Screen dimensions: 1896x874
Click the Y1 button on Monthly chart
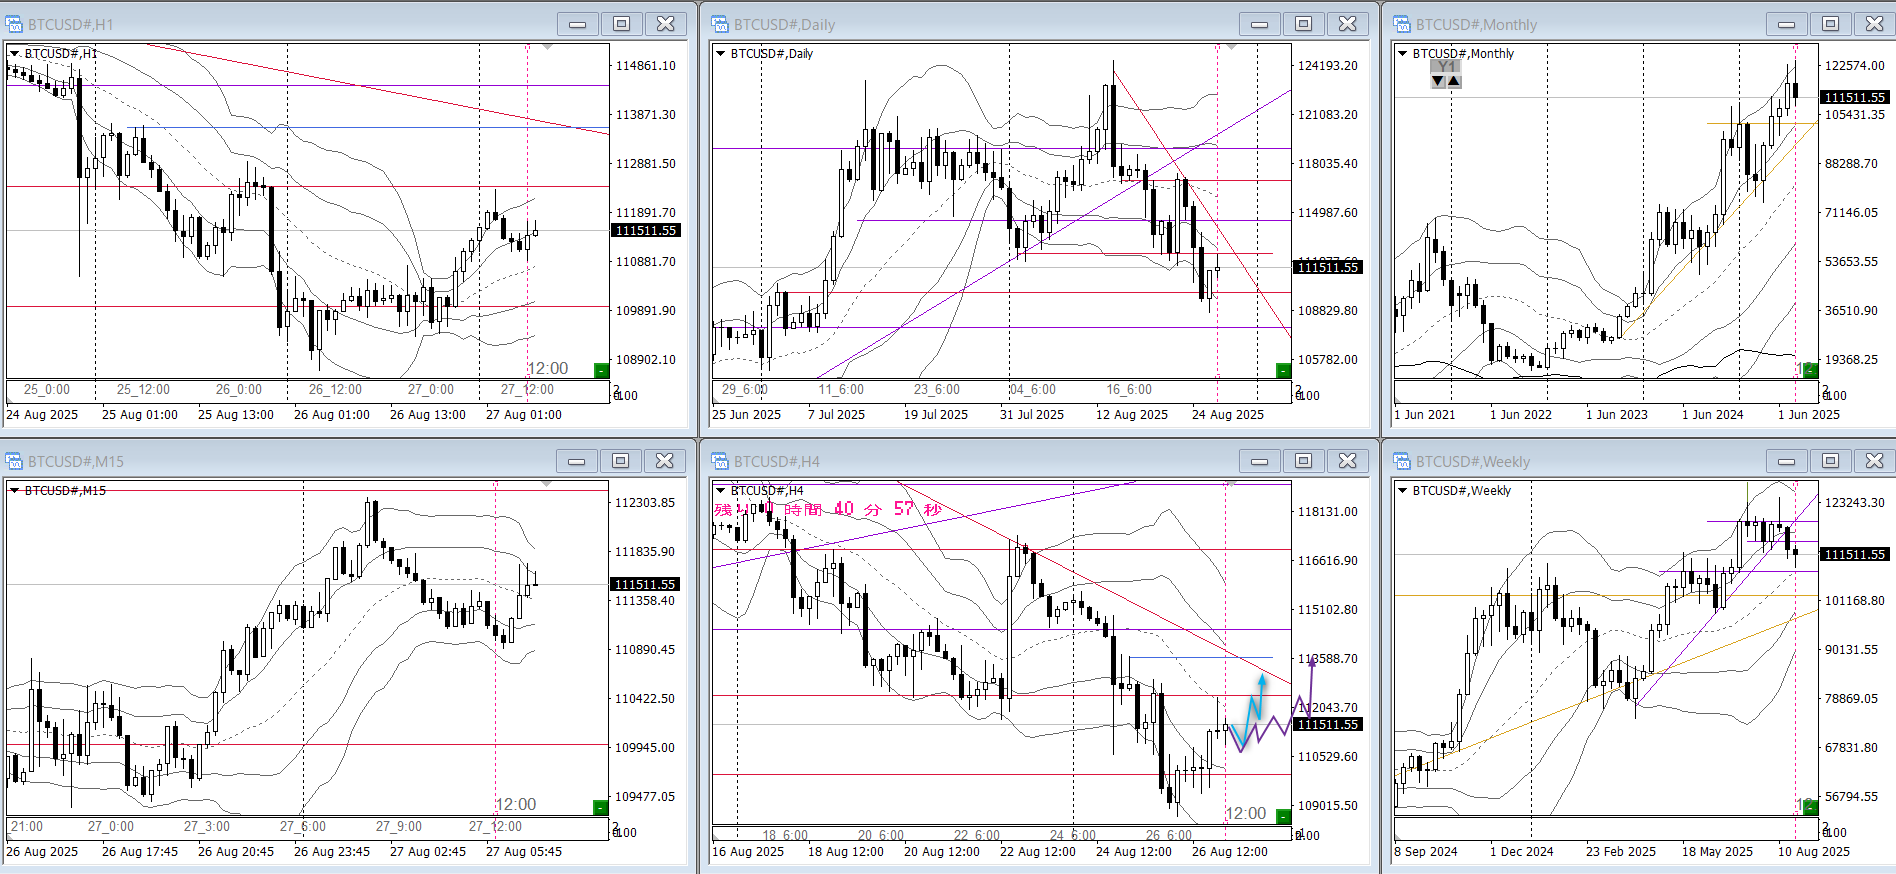pyautogui.click(x=1446, y=67)
